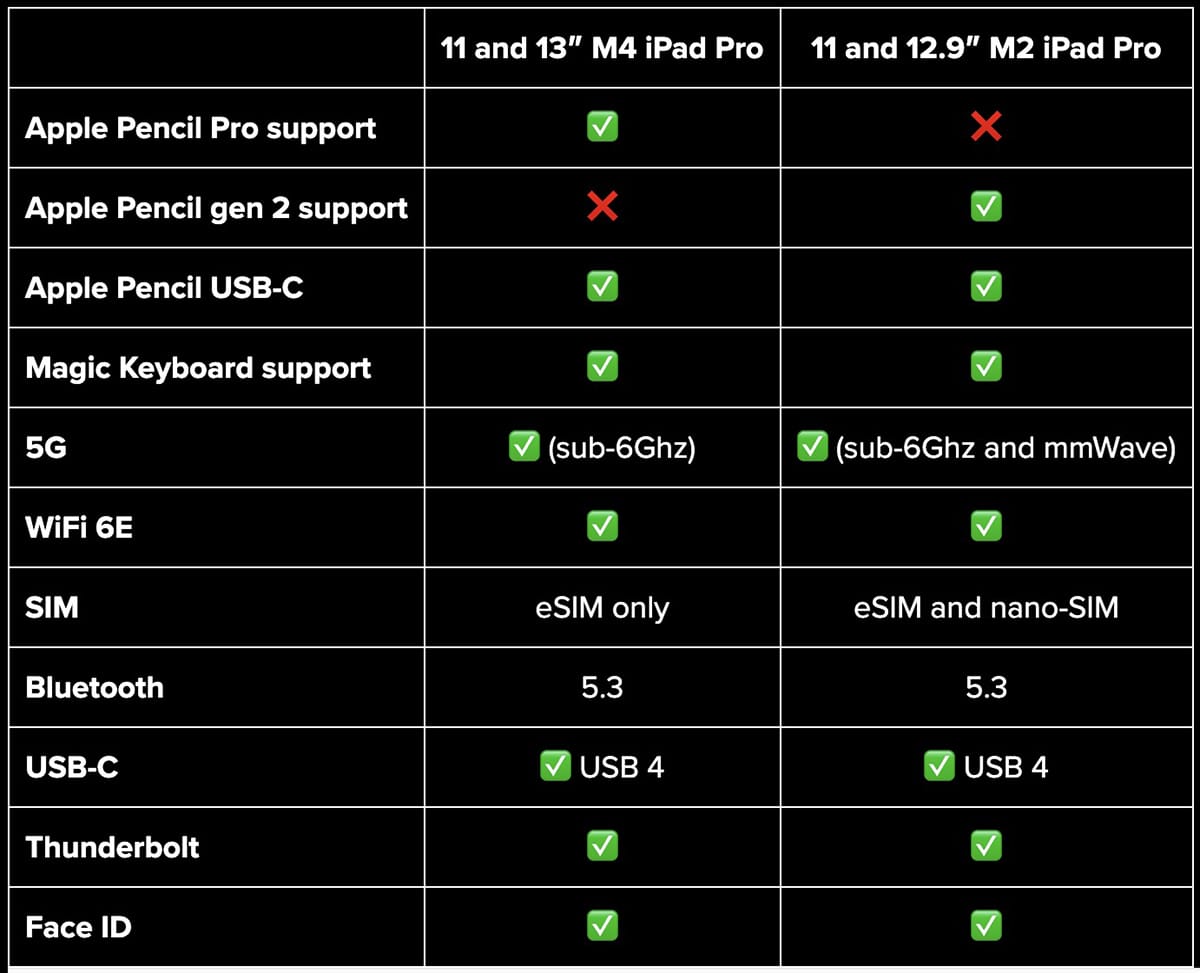Screen dimensions: 1200x973
Task: Click the Magic Keyboard support row label
Action: point(198,368)
